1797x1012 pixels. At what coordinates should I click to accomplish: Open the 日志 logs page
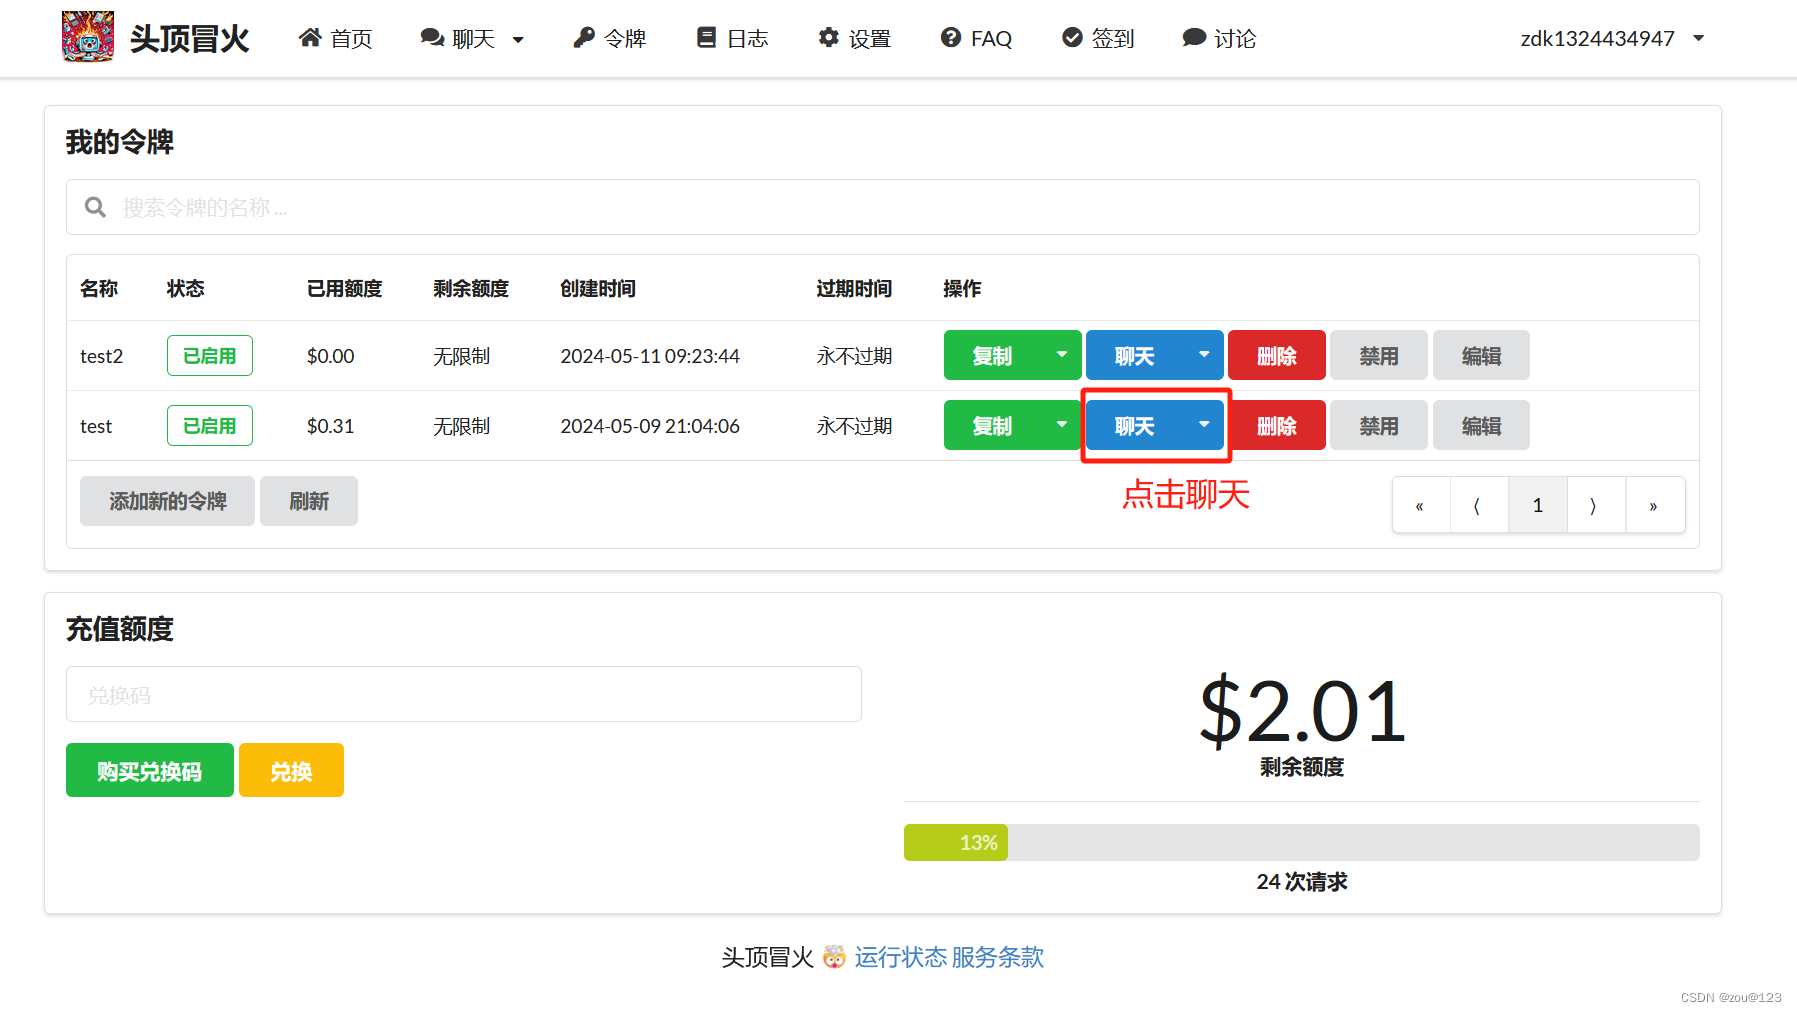click(732, 38)
